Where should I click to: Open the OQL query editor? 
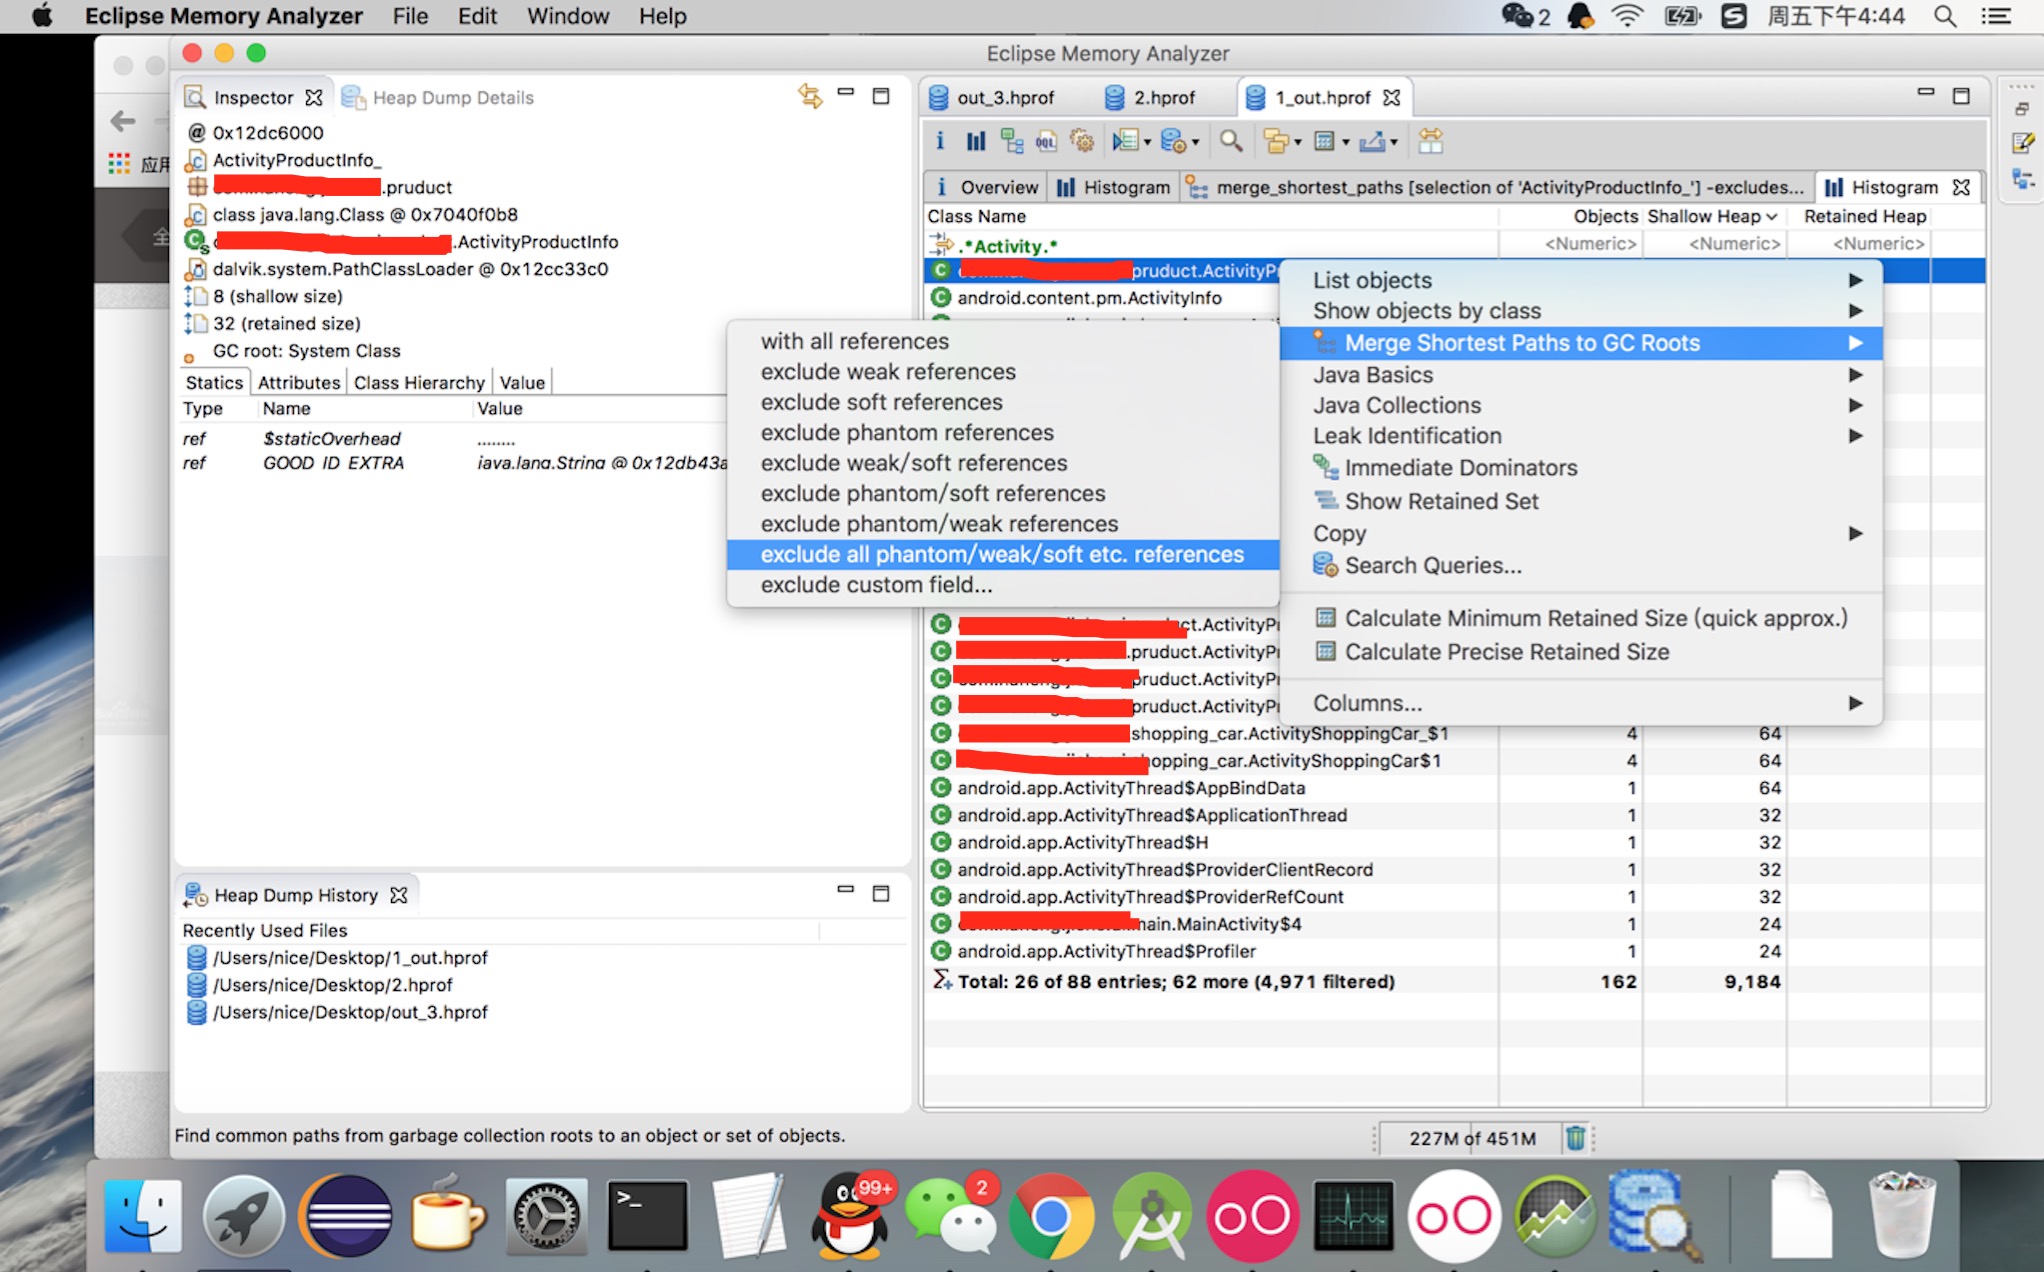1046,141
